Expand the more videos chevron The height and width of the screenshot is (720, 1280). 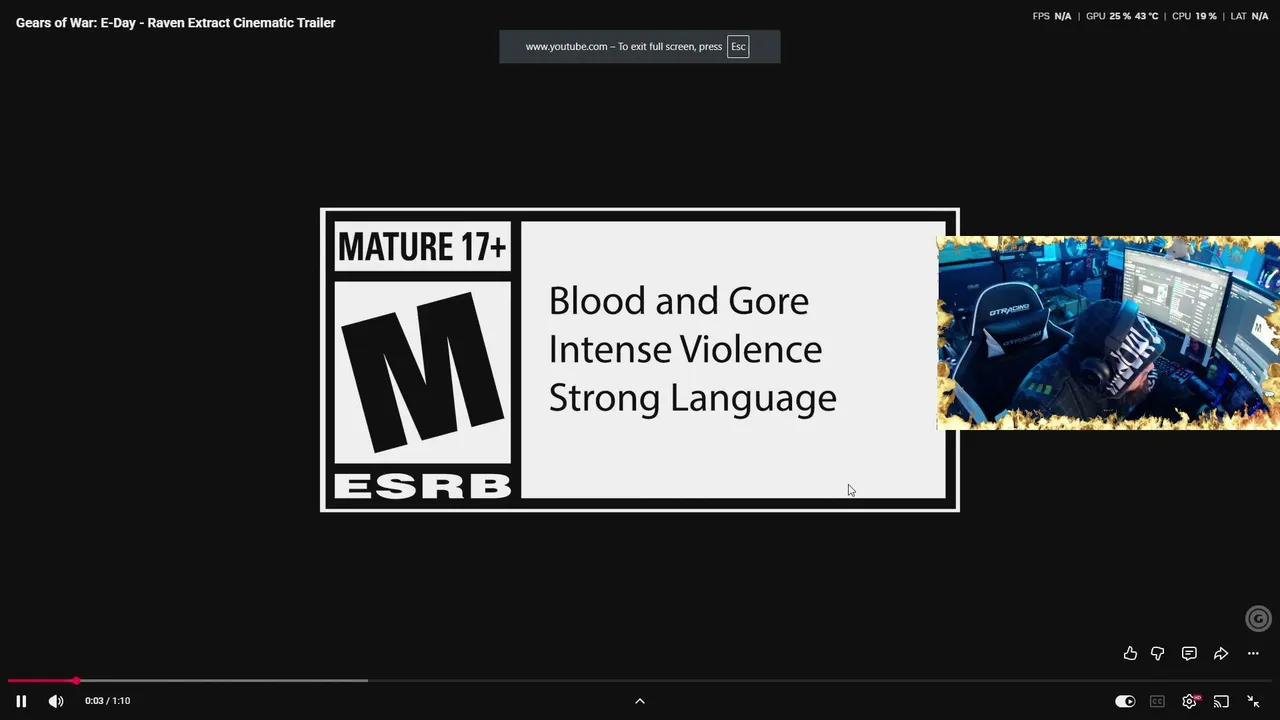coord(640,701)
